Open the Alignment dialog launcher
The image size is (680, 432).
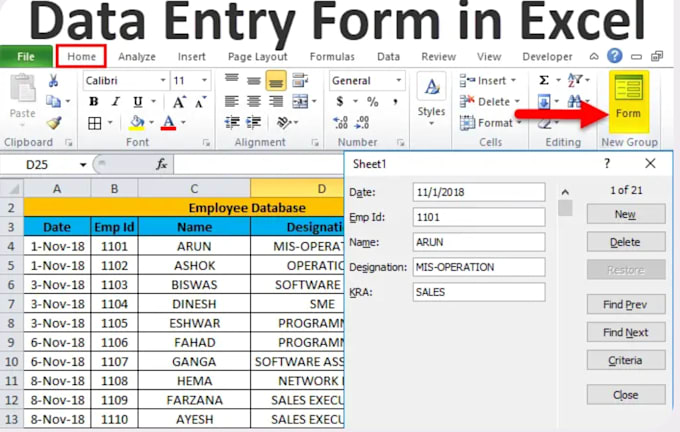[315, 142]
